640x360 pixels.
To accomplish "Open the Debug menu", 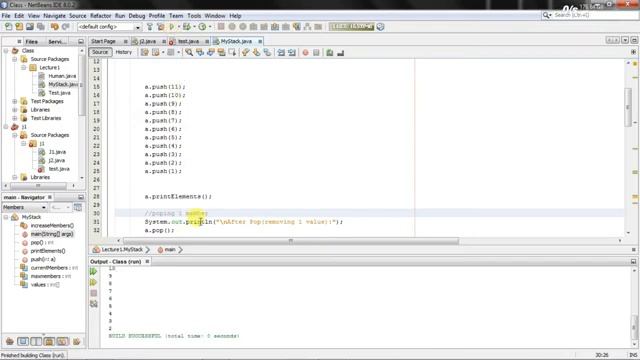I will (137, 16).
